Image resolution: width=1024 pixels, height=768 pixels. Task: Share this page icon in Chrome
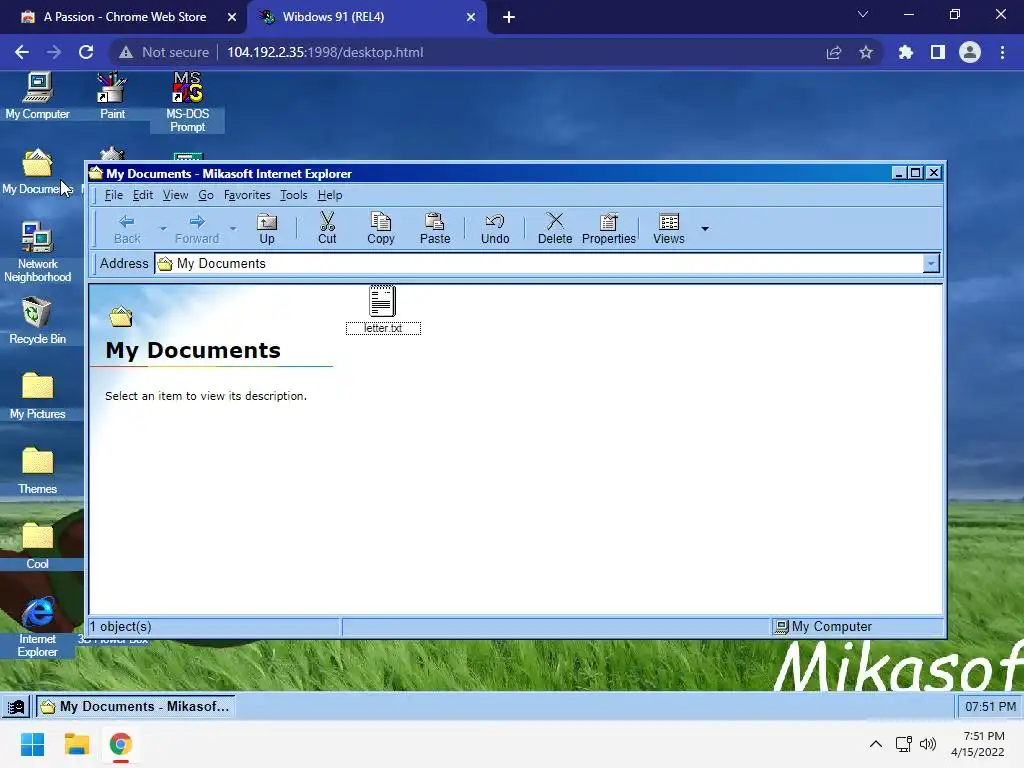click(x=833, y=52)
